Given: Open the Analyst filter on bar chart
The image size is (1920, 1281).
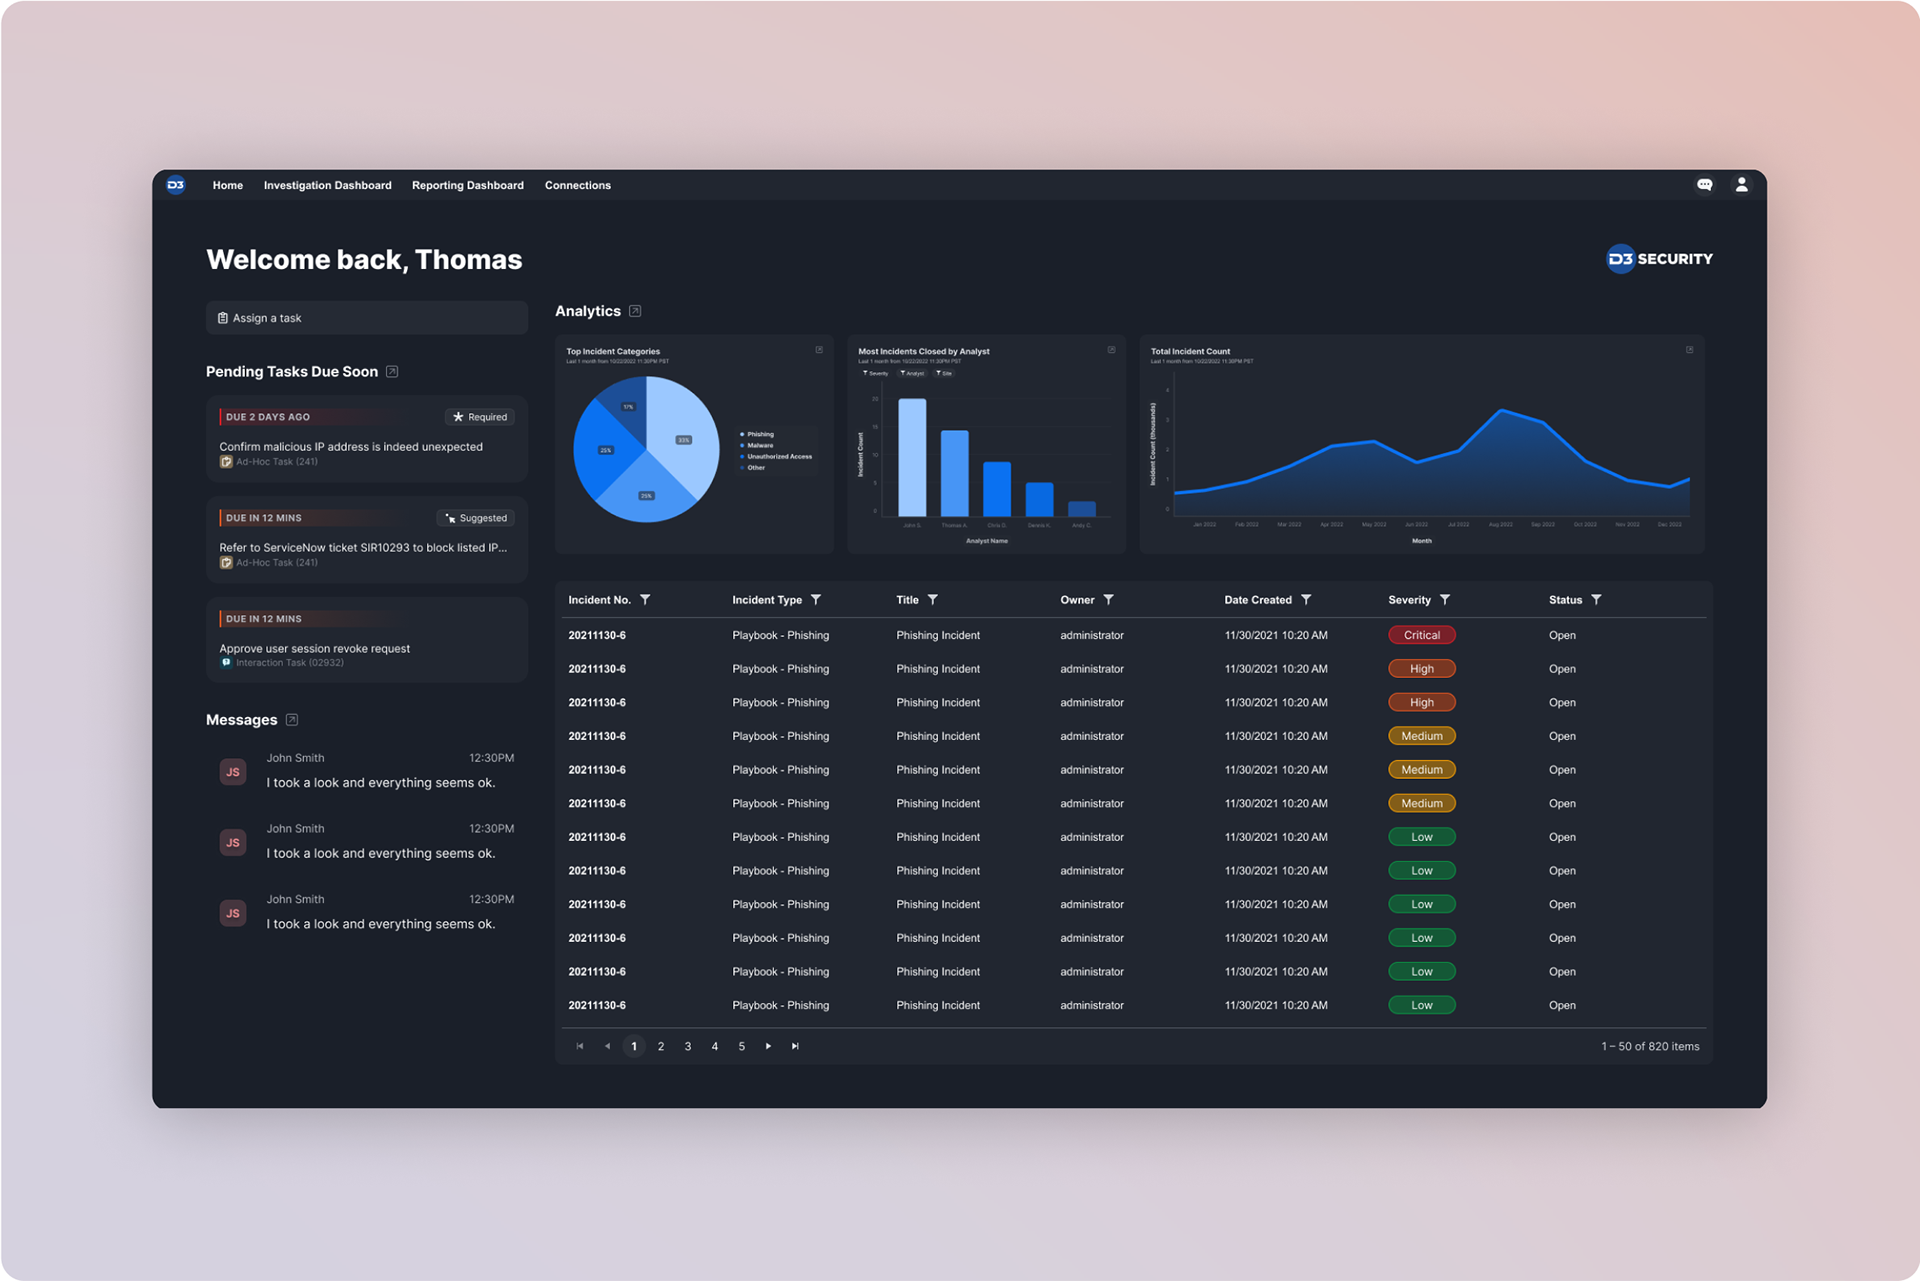Looking at the screenshot, I should (x=912, y=373).
